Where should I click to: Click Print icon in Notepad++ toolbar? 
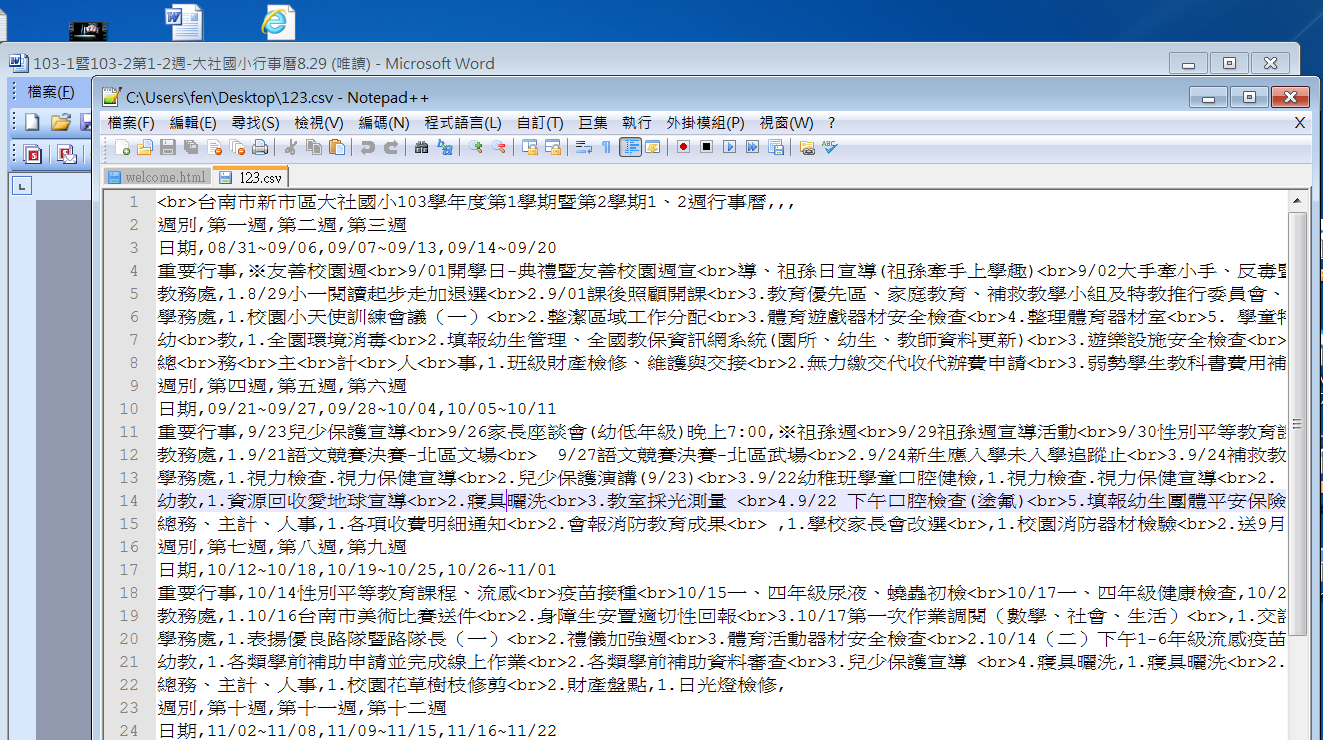pyautogui.click(x=260, y=147)
